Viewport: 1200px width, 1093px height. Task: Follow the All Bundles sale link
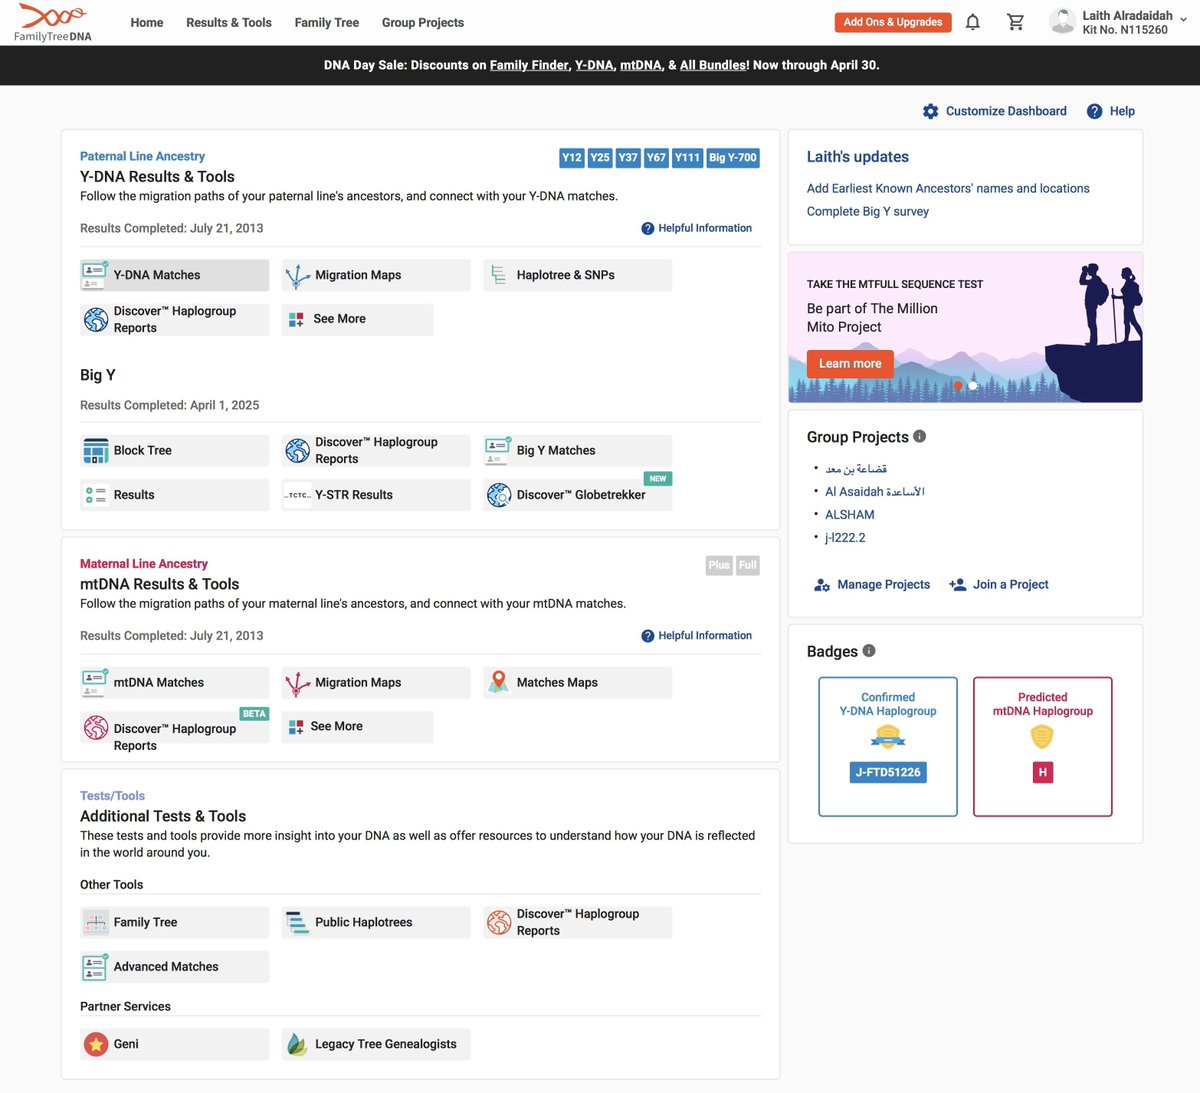pos(713,65)
